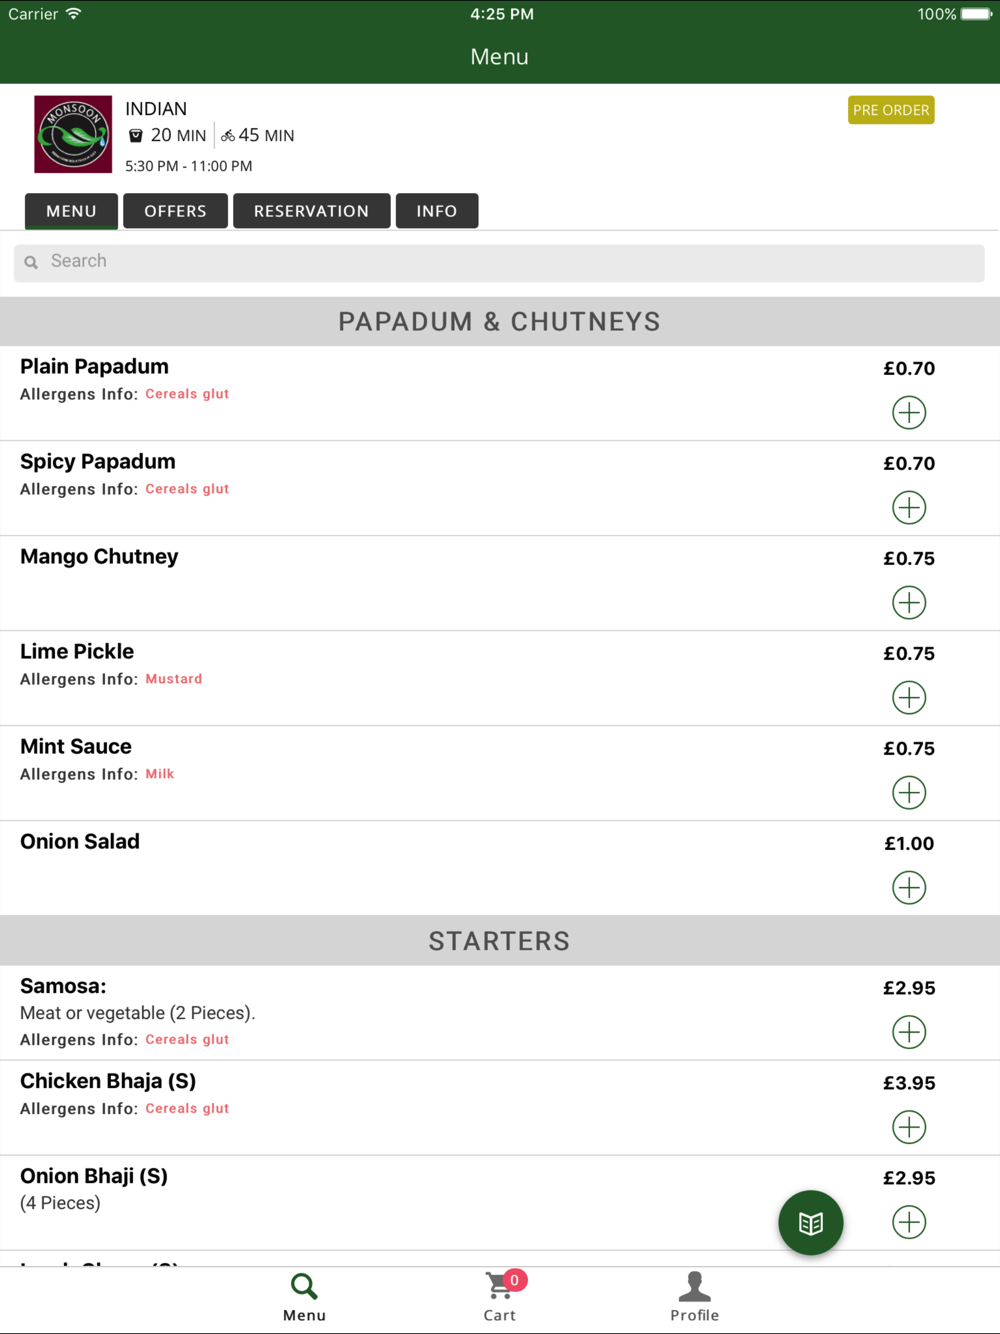Screen dimensions: 1000x1334
Task: Open the RESERVATION tab
Action: (311, 211)
